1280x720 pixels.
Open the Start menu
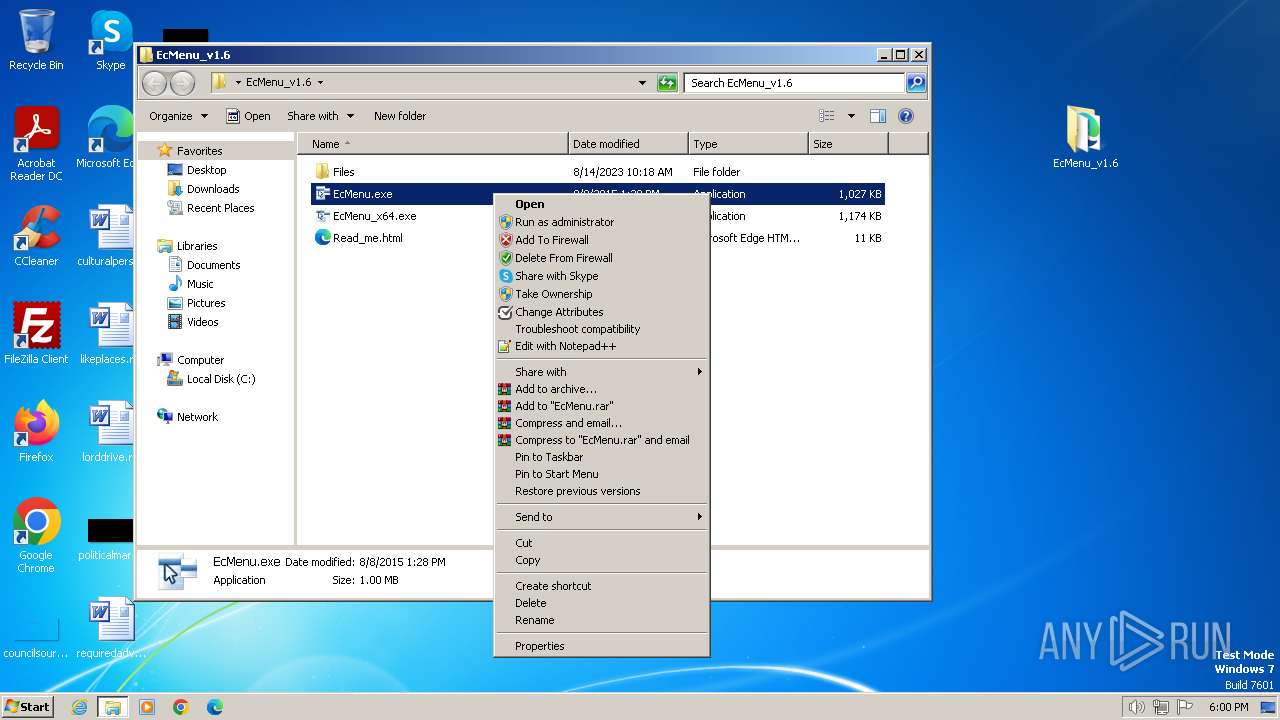coord(27,707)
